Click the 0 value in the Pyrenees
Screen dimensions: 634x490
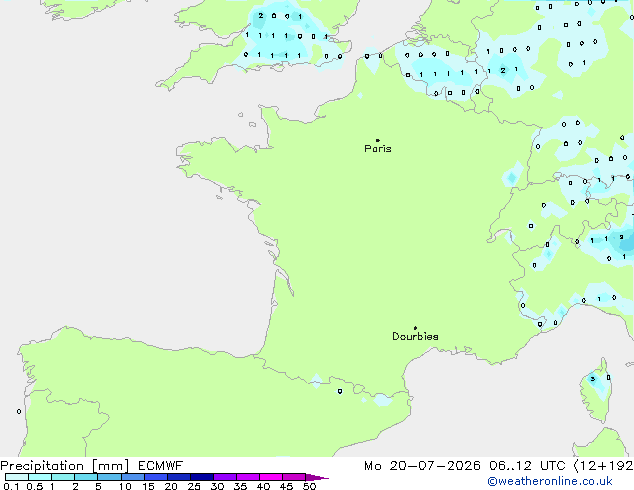coord(340,391)
